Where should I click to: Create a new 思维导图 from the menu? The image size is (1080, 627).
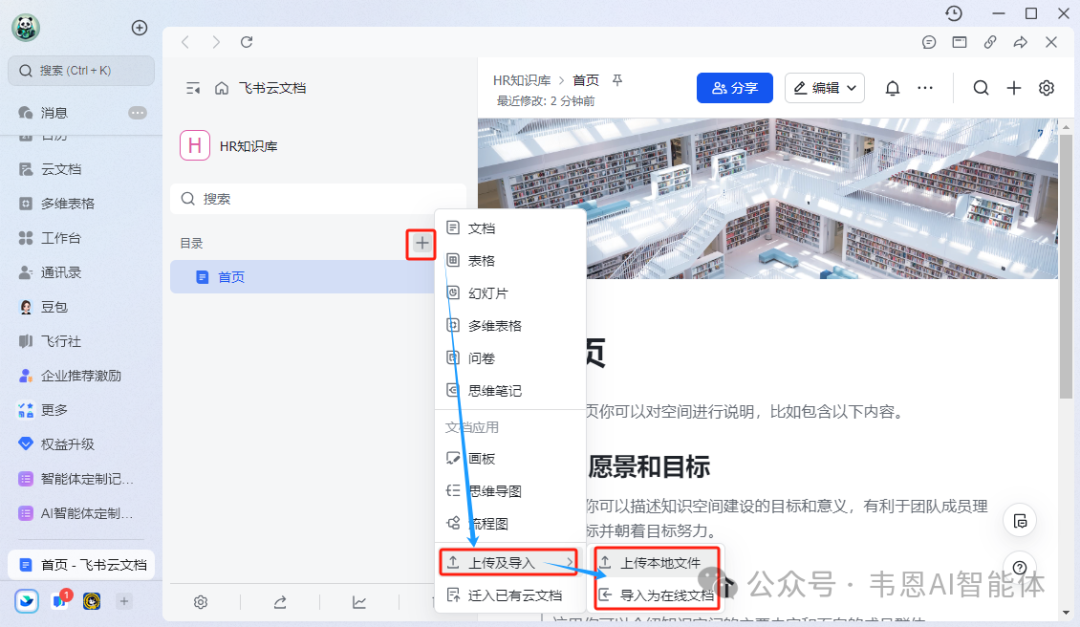(x=510, y=491)
